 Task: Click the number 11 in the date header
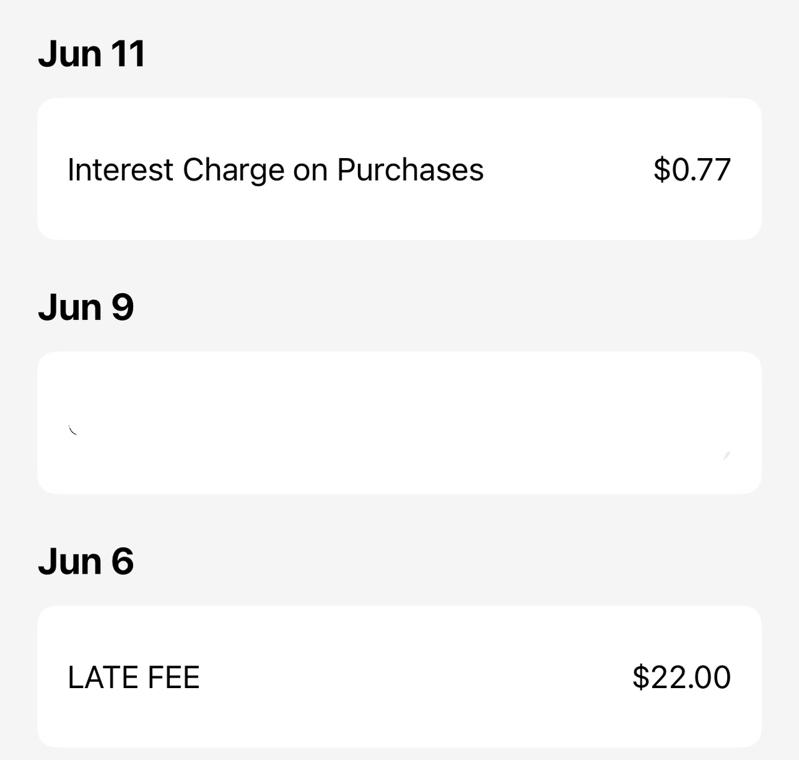(x=128, y=54)
